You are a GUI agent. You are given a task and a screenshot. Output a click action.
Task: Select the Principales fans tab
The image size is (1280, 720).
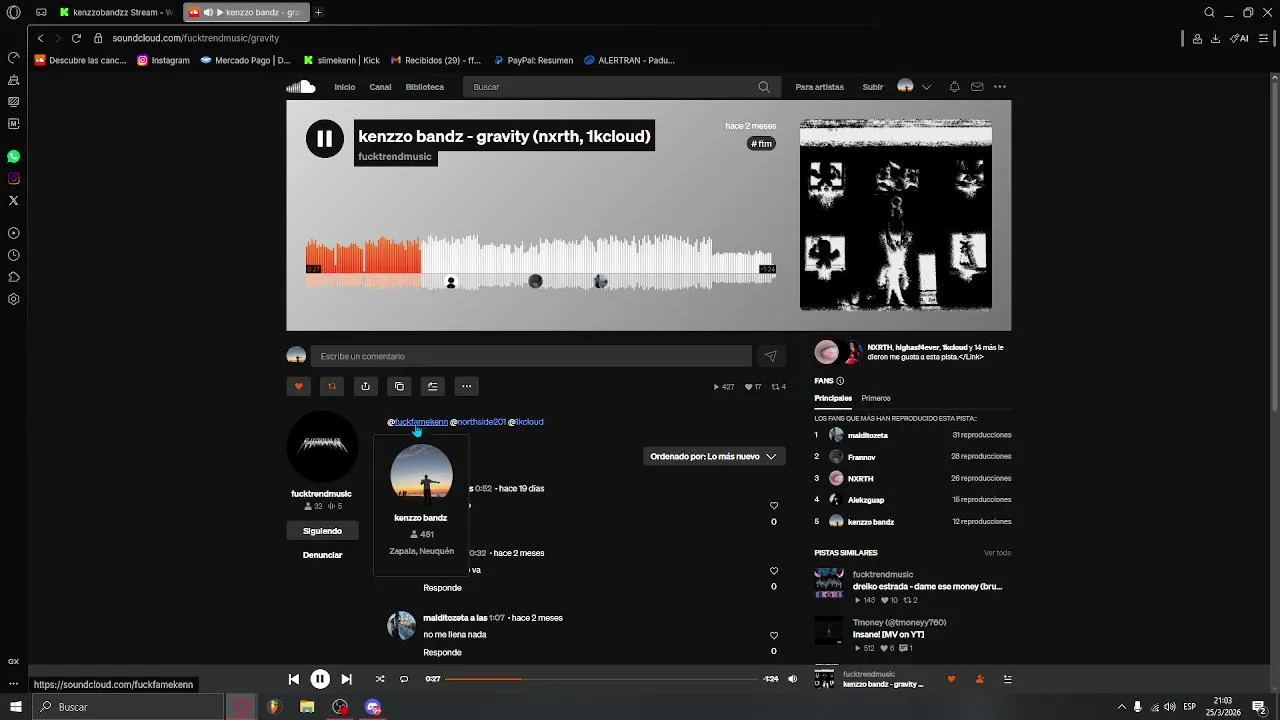point(833,398)
